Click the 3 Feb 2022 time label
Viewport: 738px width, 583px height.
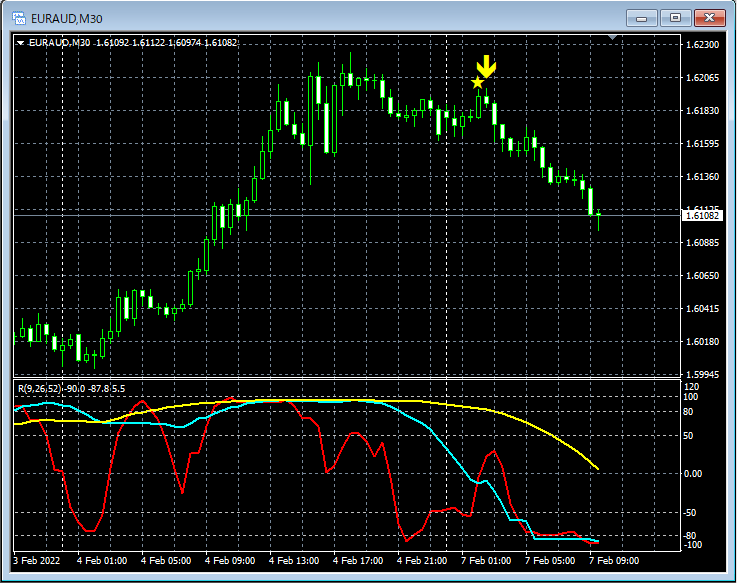pyautogui.click(x=37, y=560)
